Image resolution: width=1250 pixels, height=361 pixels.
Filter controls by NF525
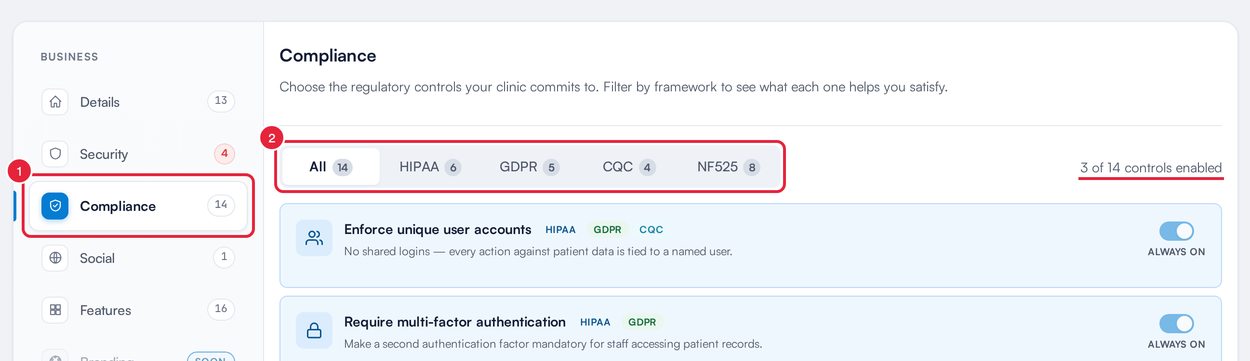(728, 167)
